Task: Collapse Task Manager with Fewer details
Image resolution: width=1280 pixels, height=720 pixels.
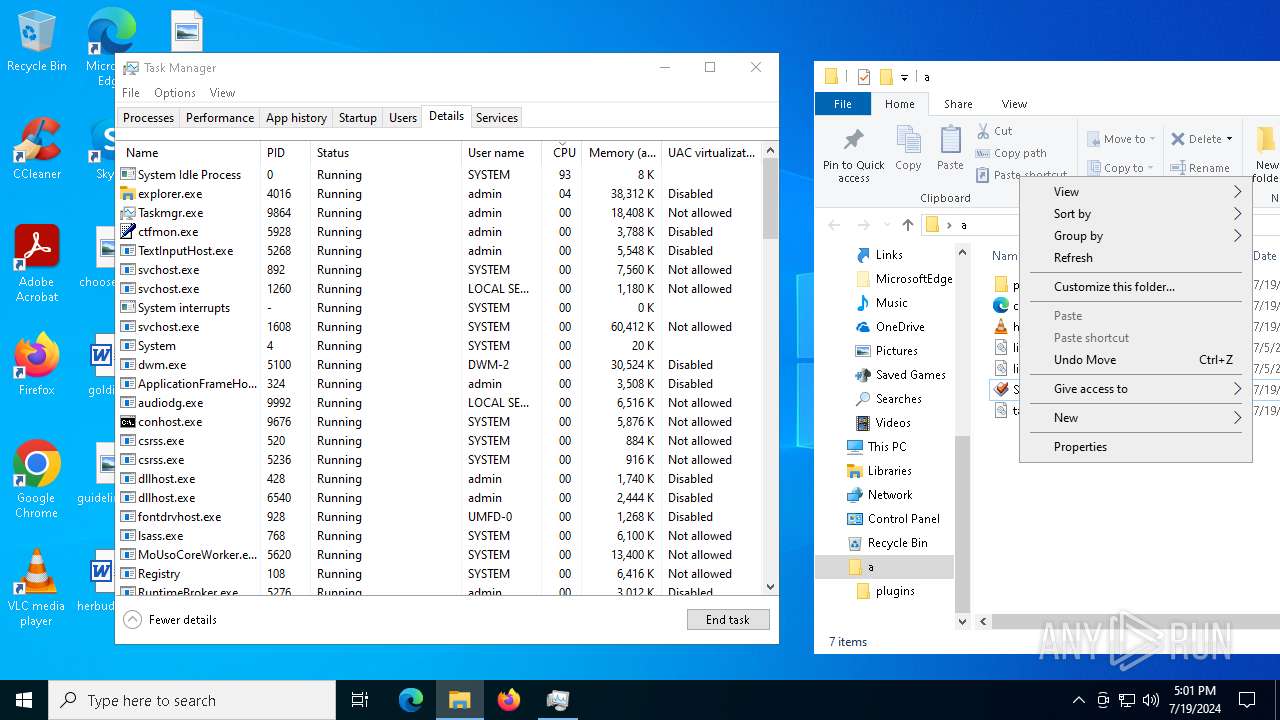Action: (171, 620)
